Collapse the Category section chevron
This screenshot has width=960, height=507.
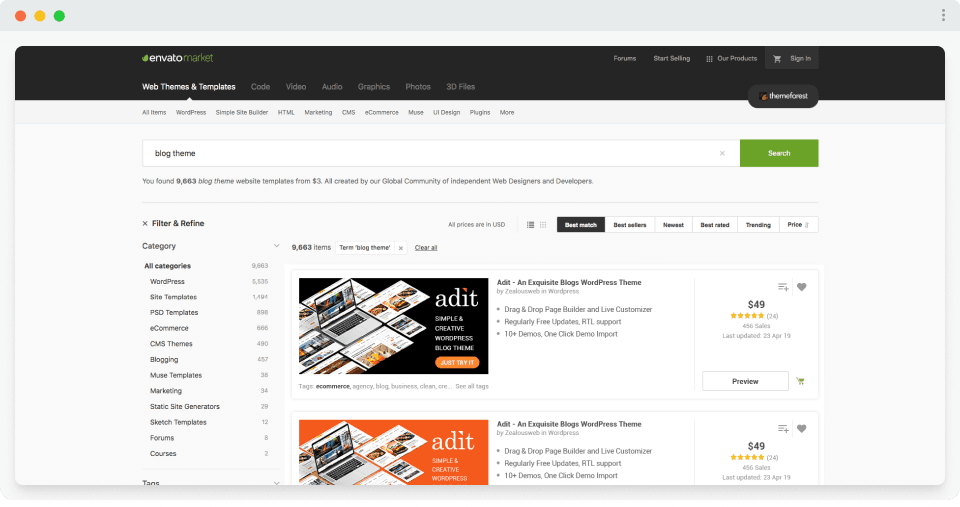[x=276, y=246]
